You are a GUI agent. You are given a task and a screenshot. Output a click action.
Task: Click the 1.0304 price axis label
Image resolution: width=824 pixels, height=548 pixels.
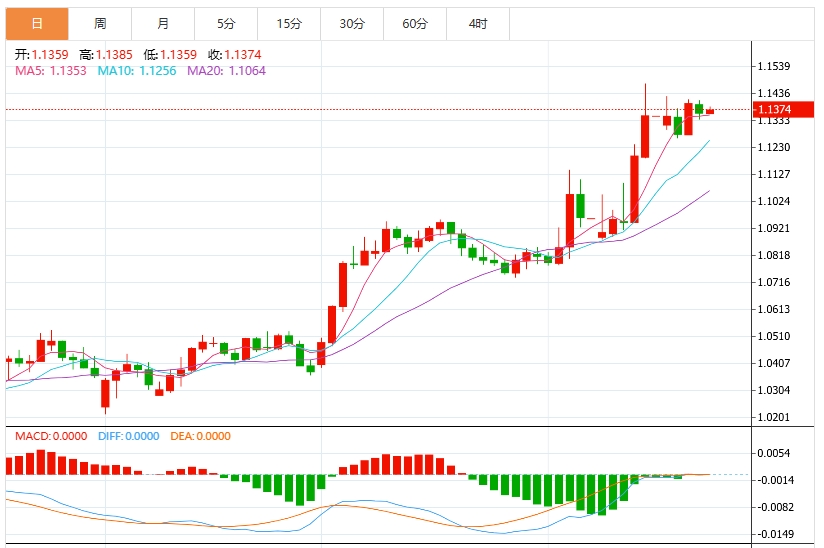[x=774, y=390]
